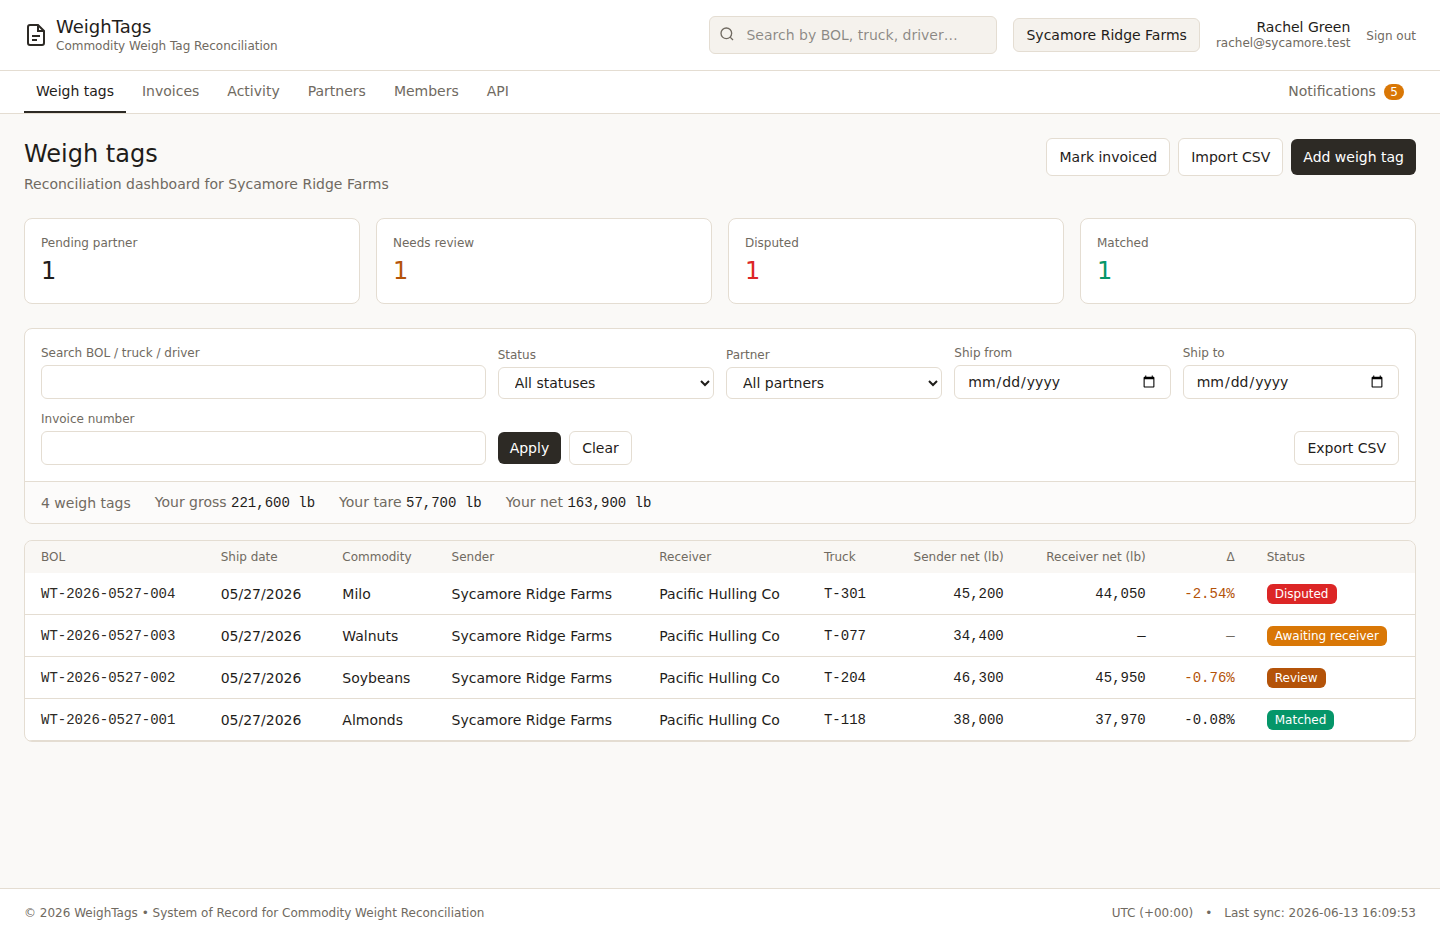
Task: Focus the global BOL, truck, driver search field
Action: [x=853, y=35]
